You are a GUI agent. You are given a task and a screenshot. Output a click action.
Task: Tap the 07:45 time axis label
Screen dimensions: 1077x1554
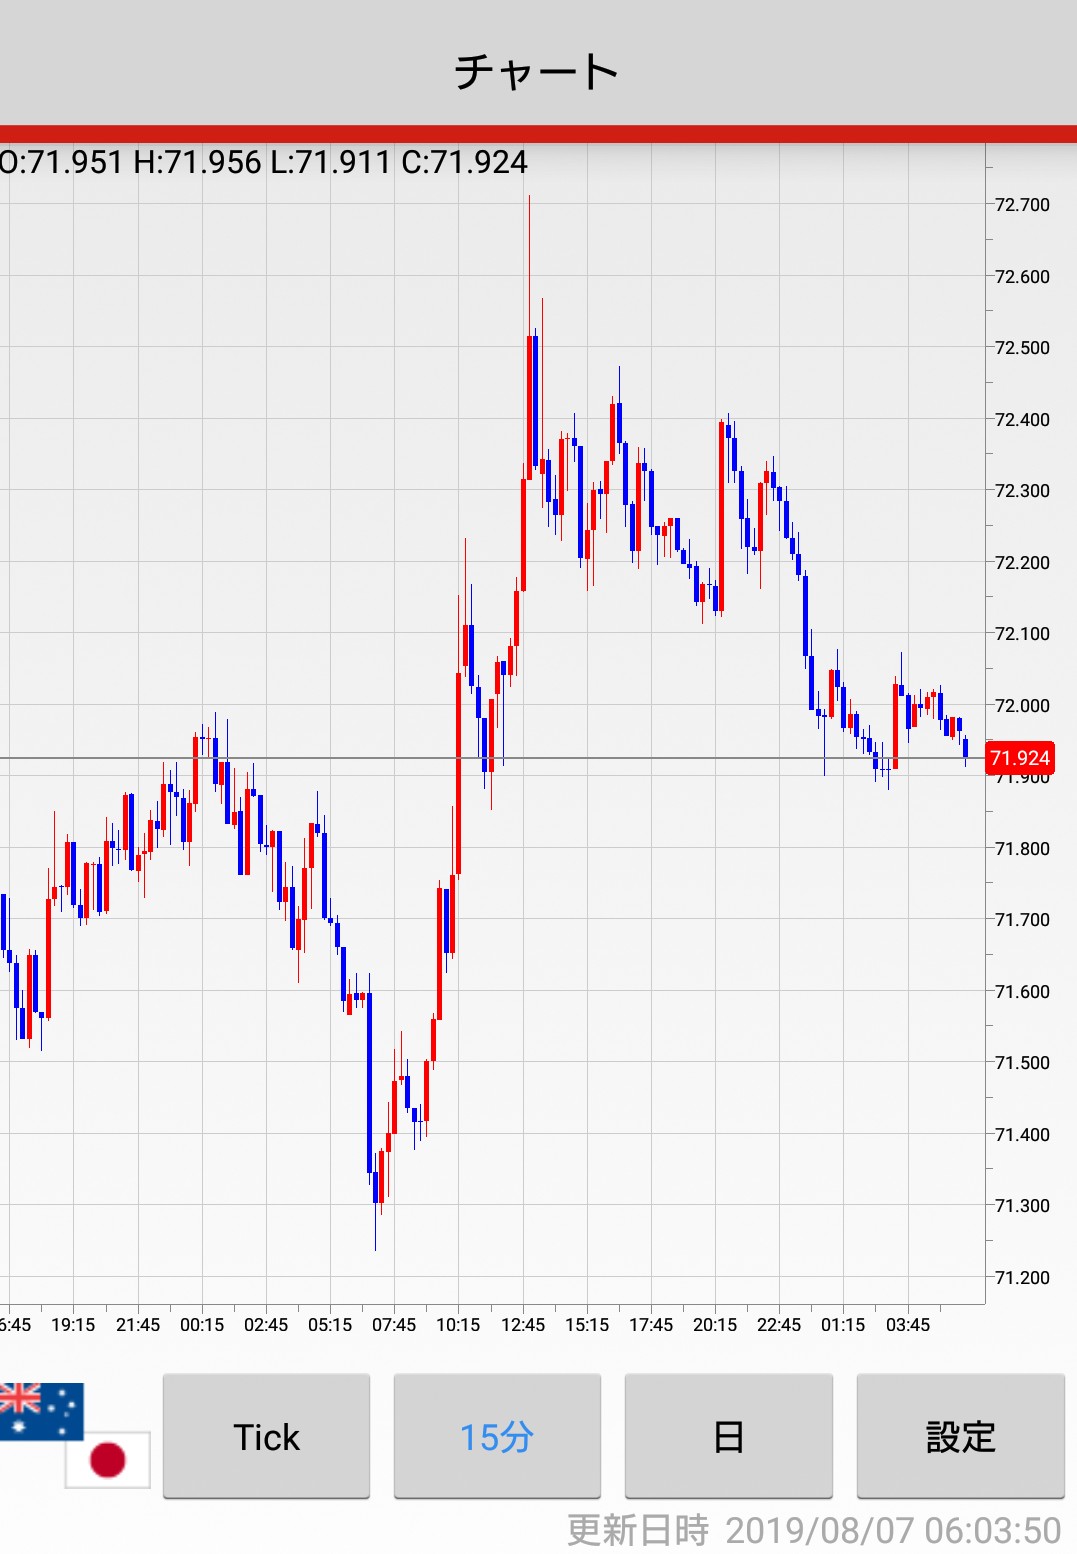tap(394, 1325)
